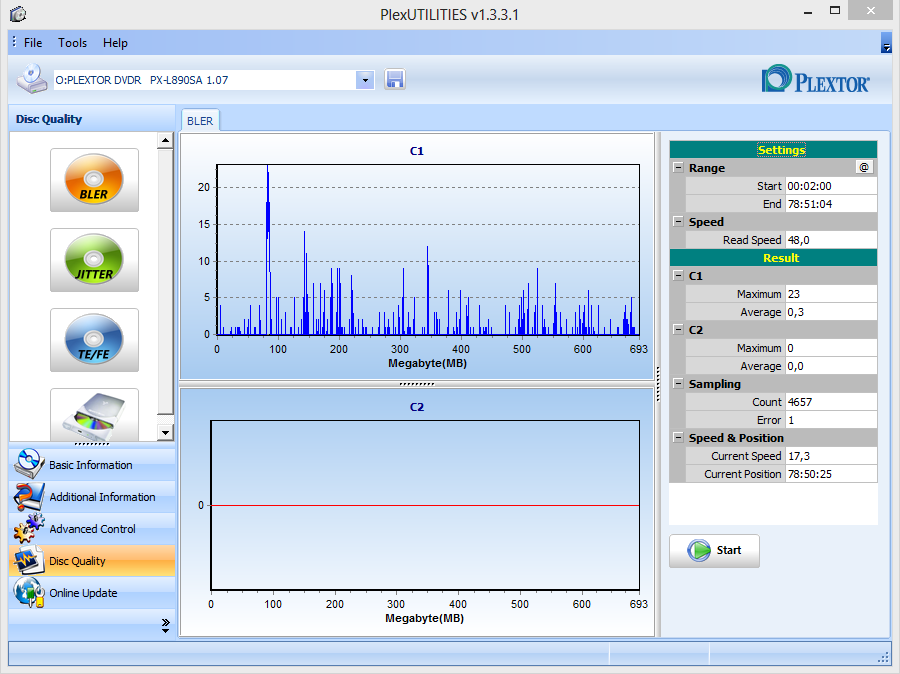The image size is (900, 674).
Task: Click the green play icon on Start
Action: coord(699,551)
